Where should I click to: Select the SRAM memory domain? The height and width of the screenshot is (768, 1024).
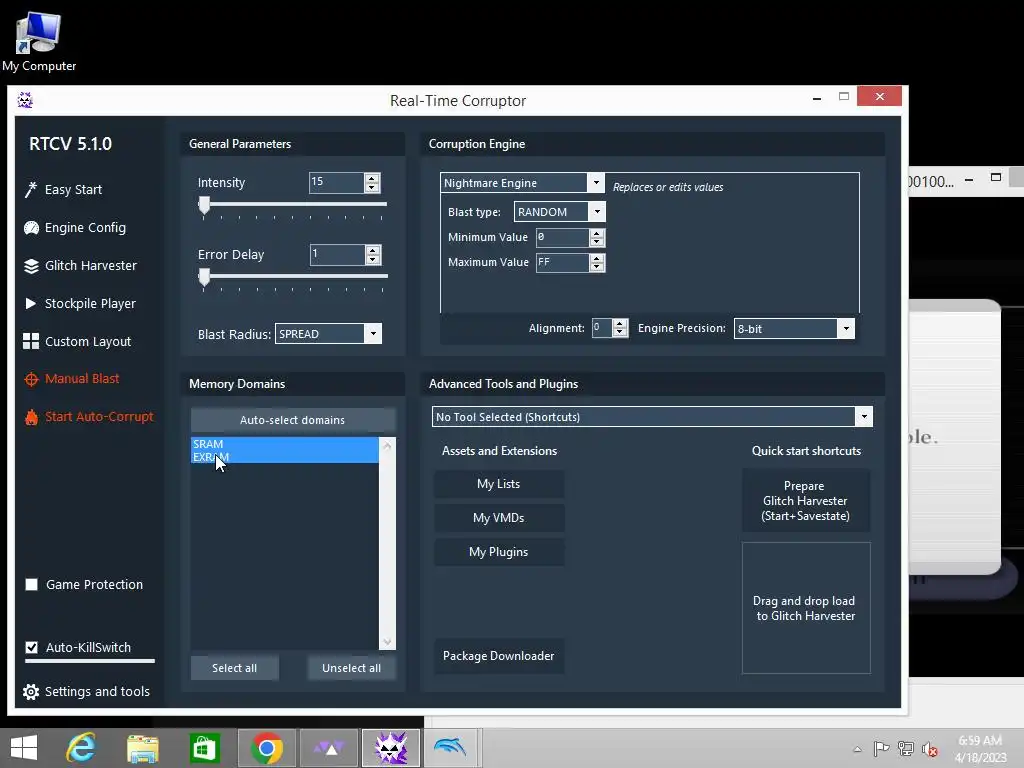[x=285, y=443]
